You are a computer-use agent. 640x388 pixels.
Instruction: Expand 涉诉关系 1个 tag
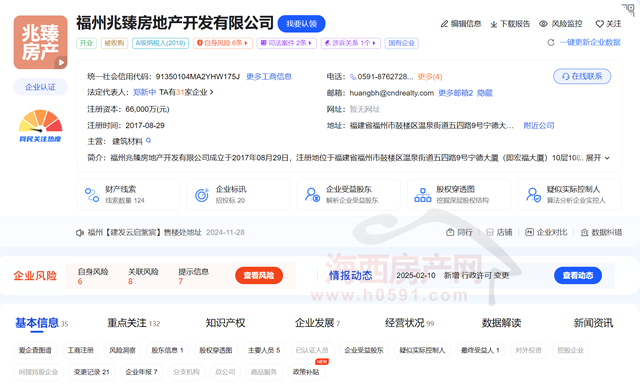pyautogui.click(x=351, y=43)
